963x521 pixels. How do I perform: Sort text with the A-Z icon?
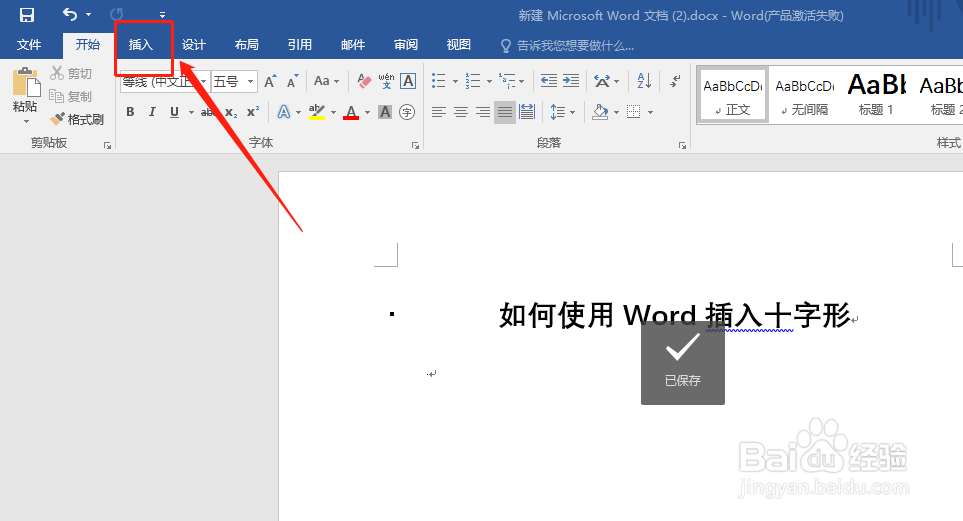pyautogui.click(x=644, y=80)
